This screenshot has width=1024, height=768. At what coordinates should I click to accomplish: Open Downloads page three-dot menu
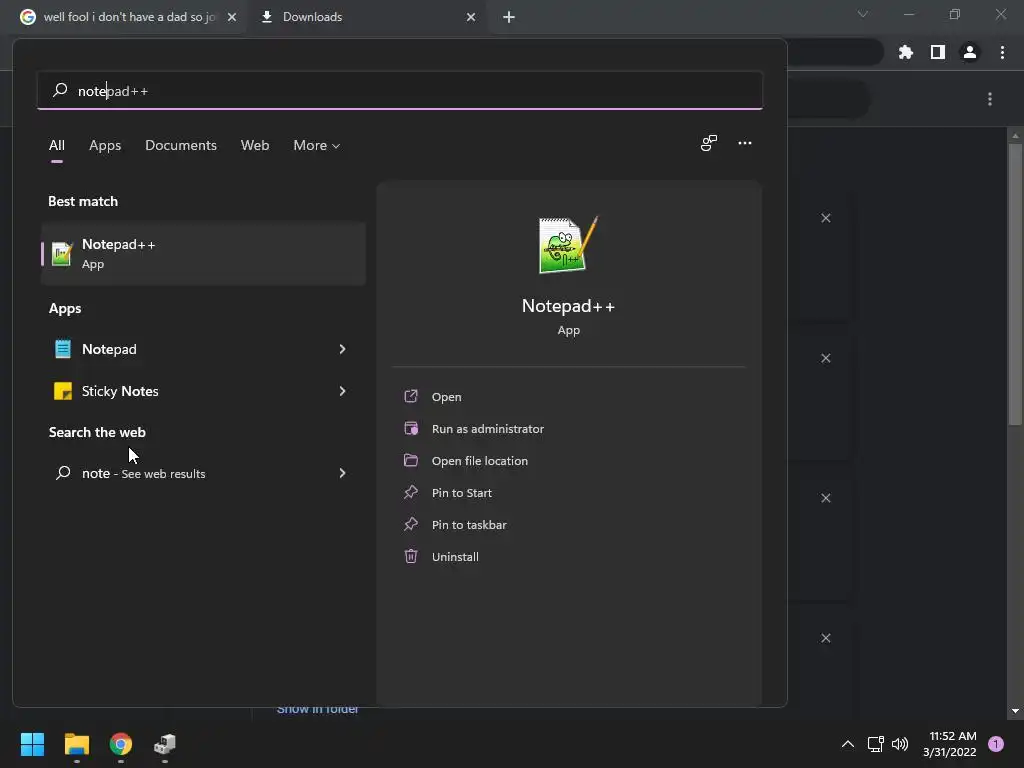(990, 99)
